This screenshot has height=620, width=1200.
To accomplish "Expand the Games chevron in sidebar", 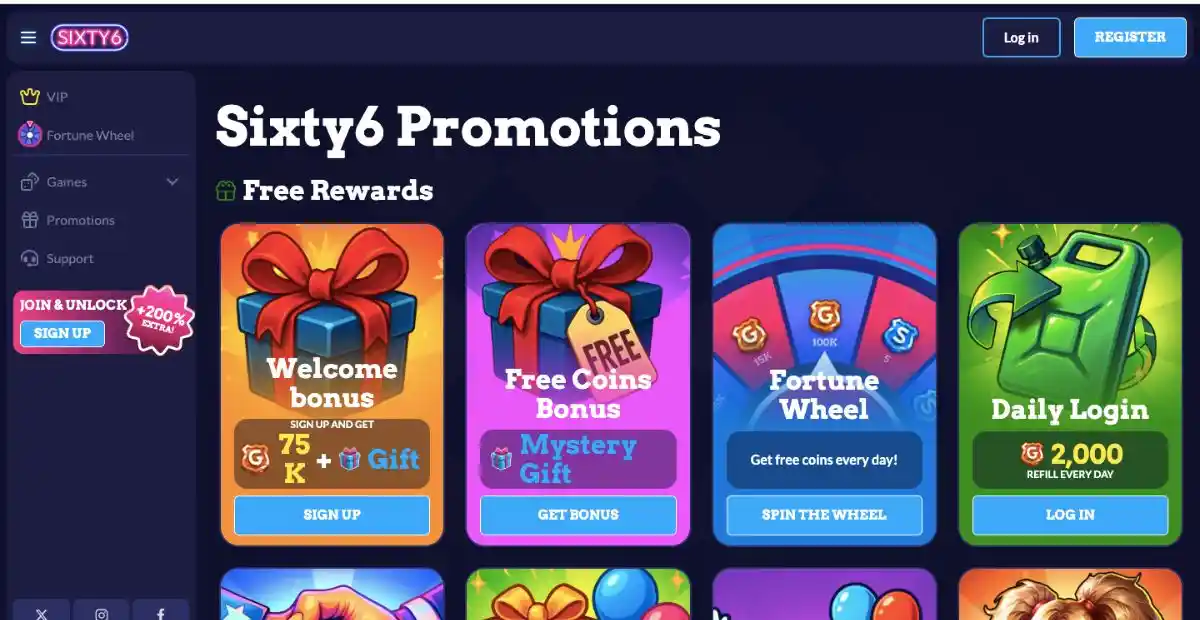I will pos(172,182).
